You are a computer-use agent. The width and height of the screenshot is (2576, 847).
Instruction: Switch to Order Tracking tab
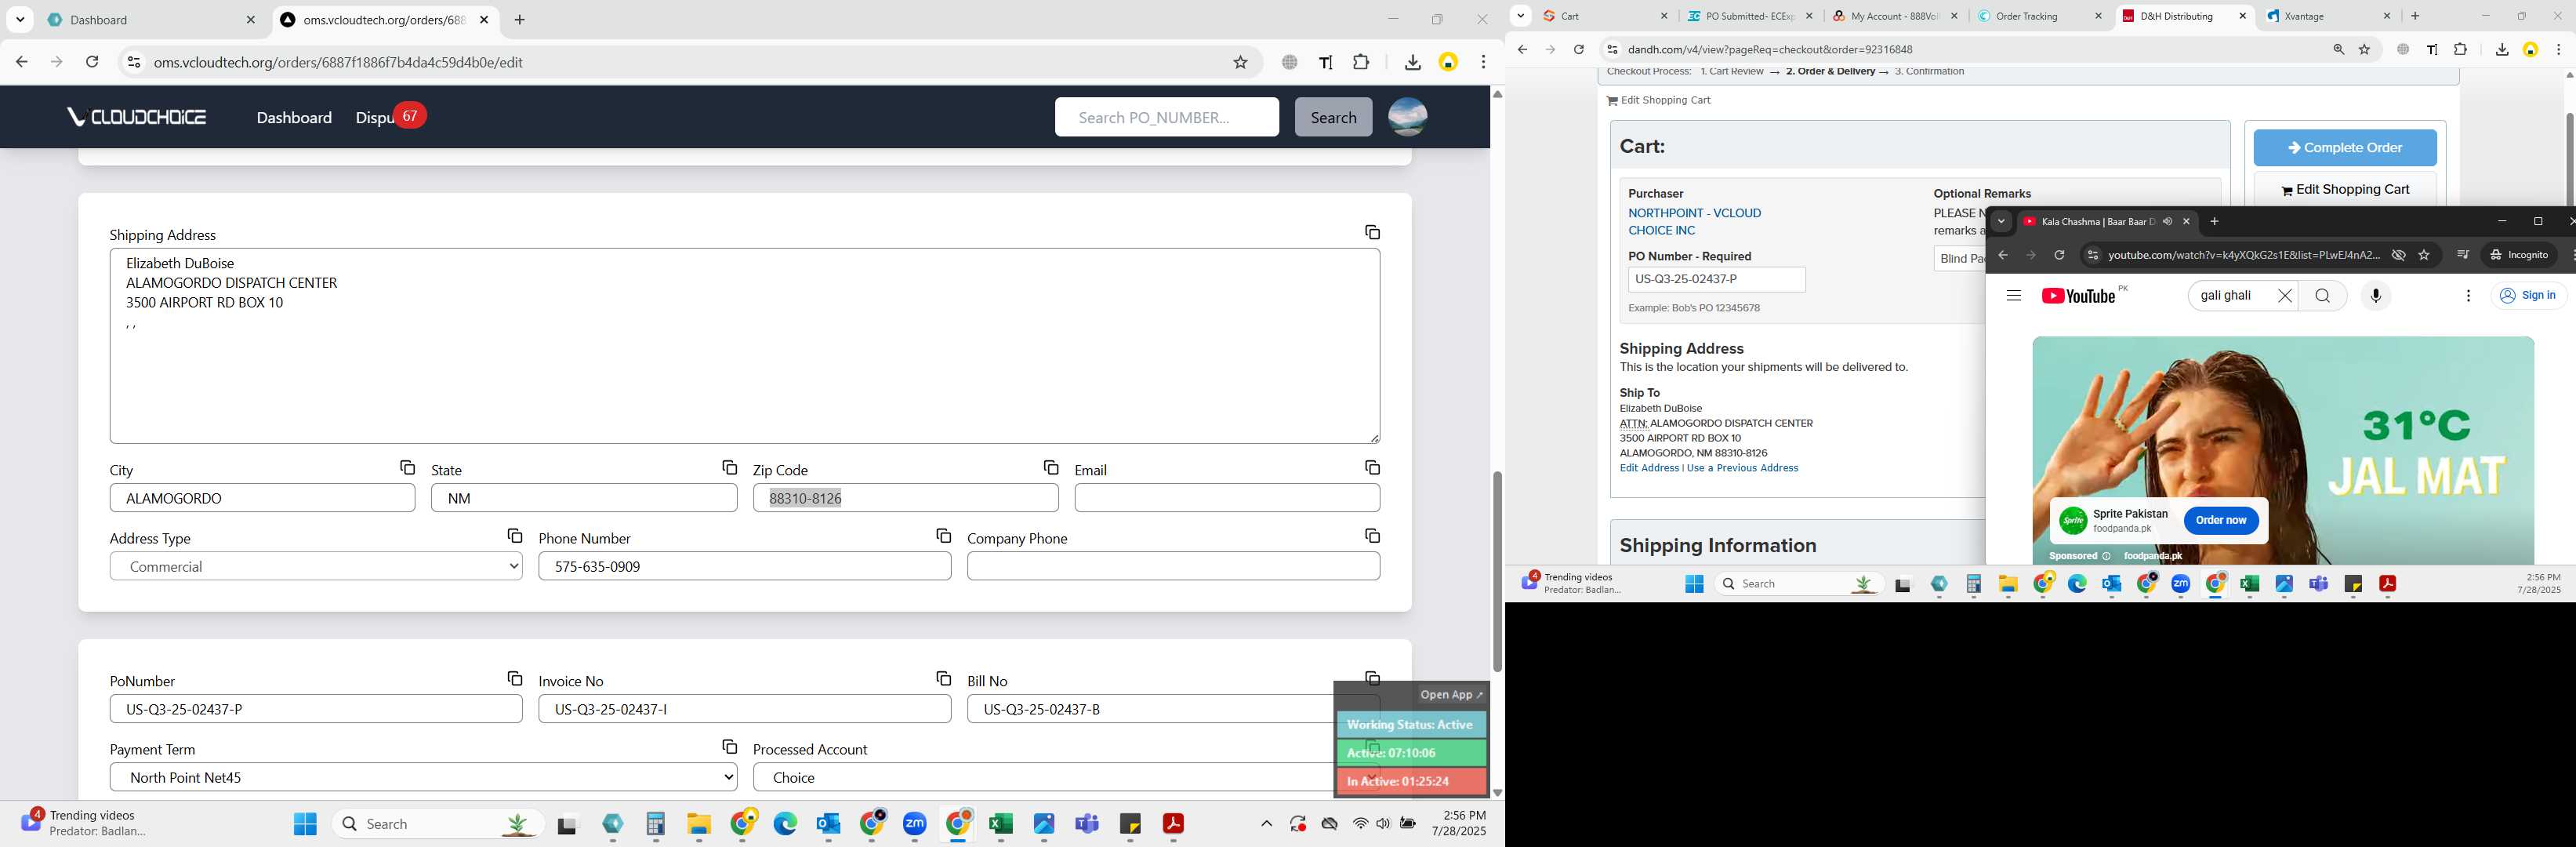(x=2039, y=16)
